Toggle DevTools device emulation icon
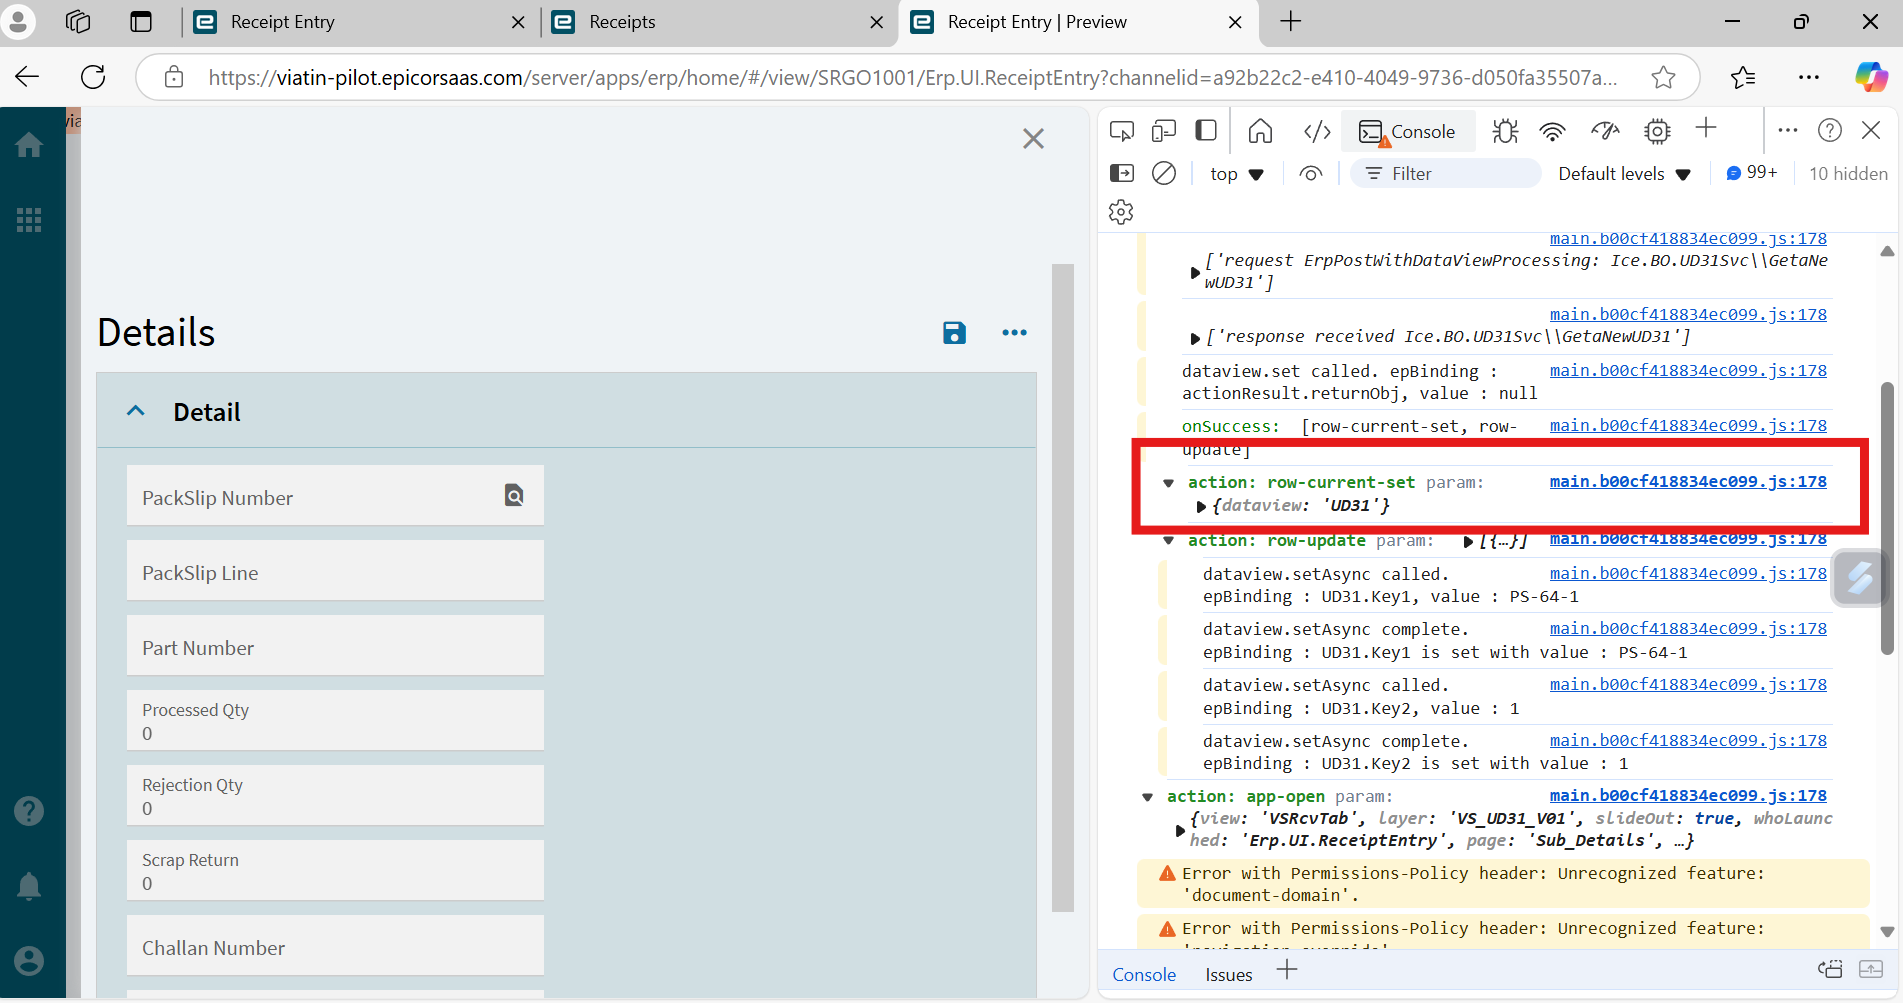Screen dimensions: 1903x1003 coord(1164,131)
